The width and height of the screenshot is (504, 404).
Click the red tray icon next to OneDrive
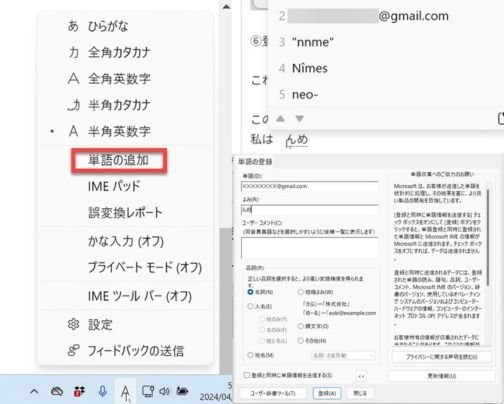pyautogui.click(x=79, y=391)
